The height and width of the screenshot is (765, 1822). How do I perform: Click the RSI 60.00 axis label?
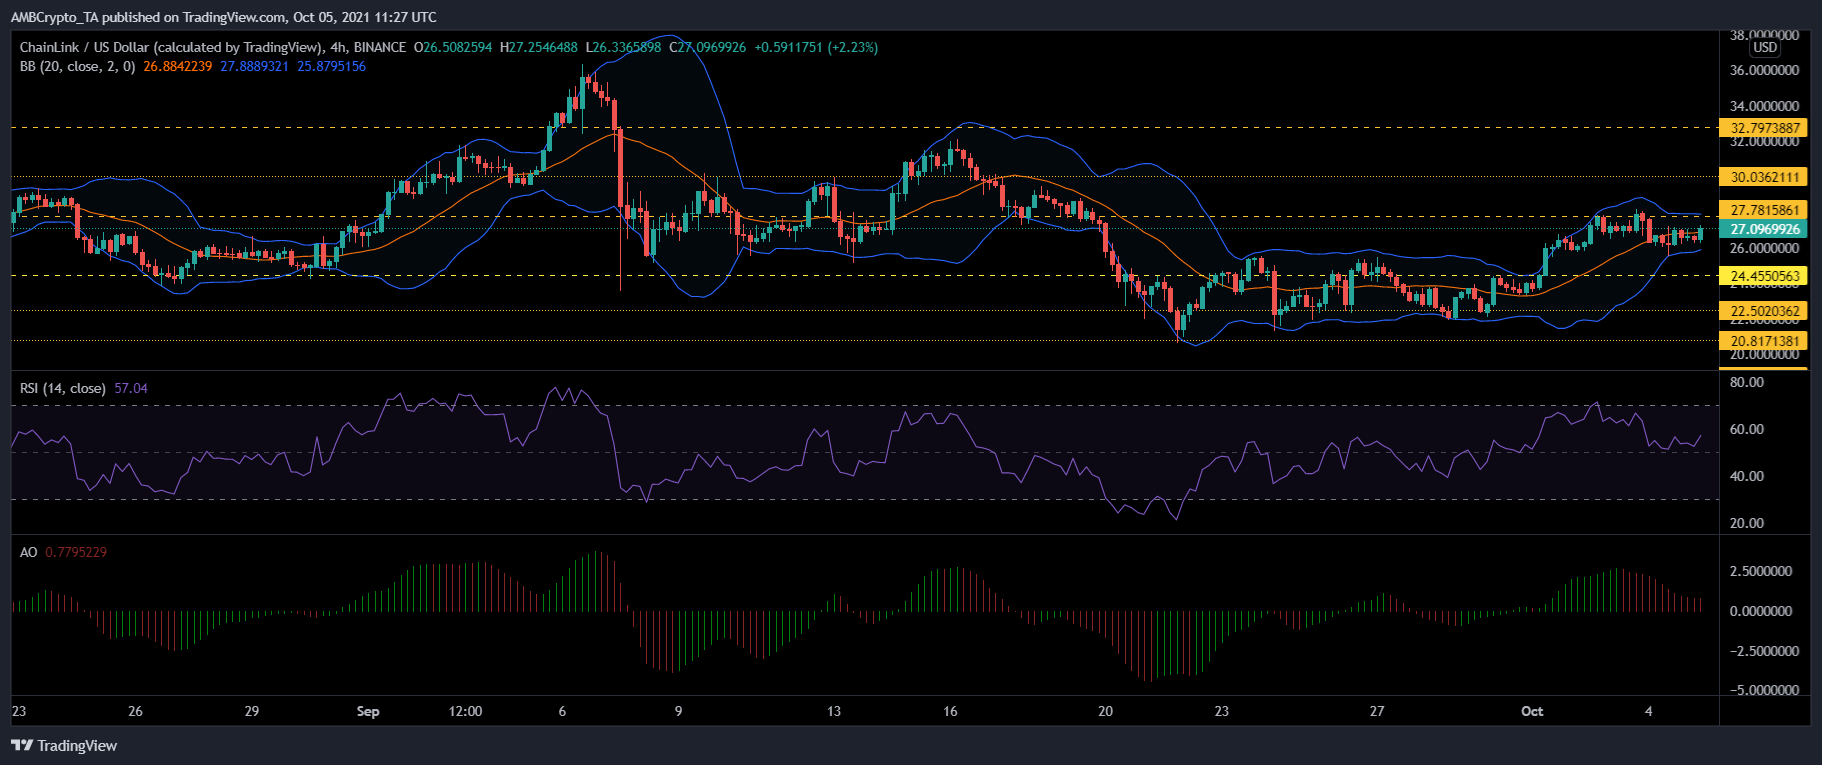(x=1747, y=429)
